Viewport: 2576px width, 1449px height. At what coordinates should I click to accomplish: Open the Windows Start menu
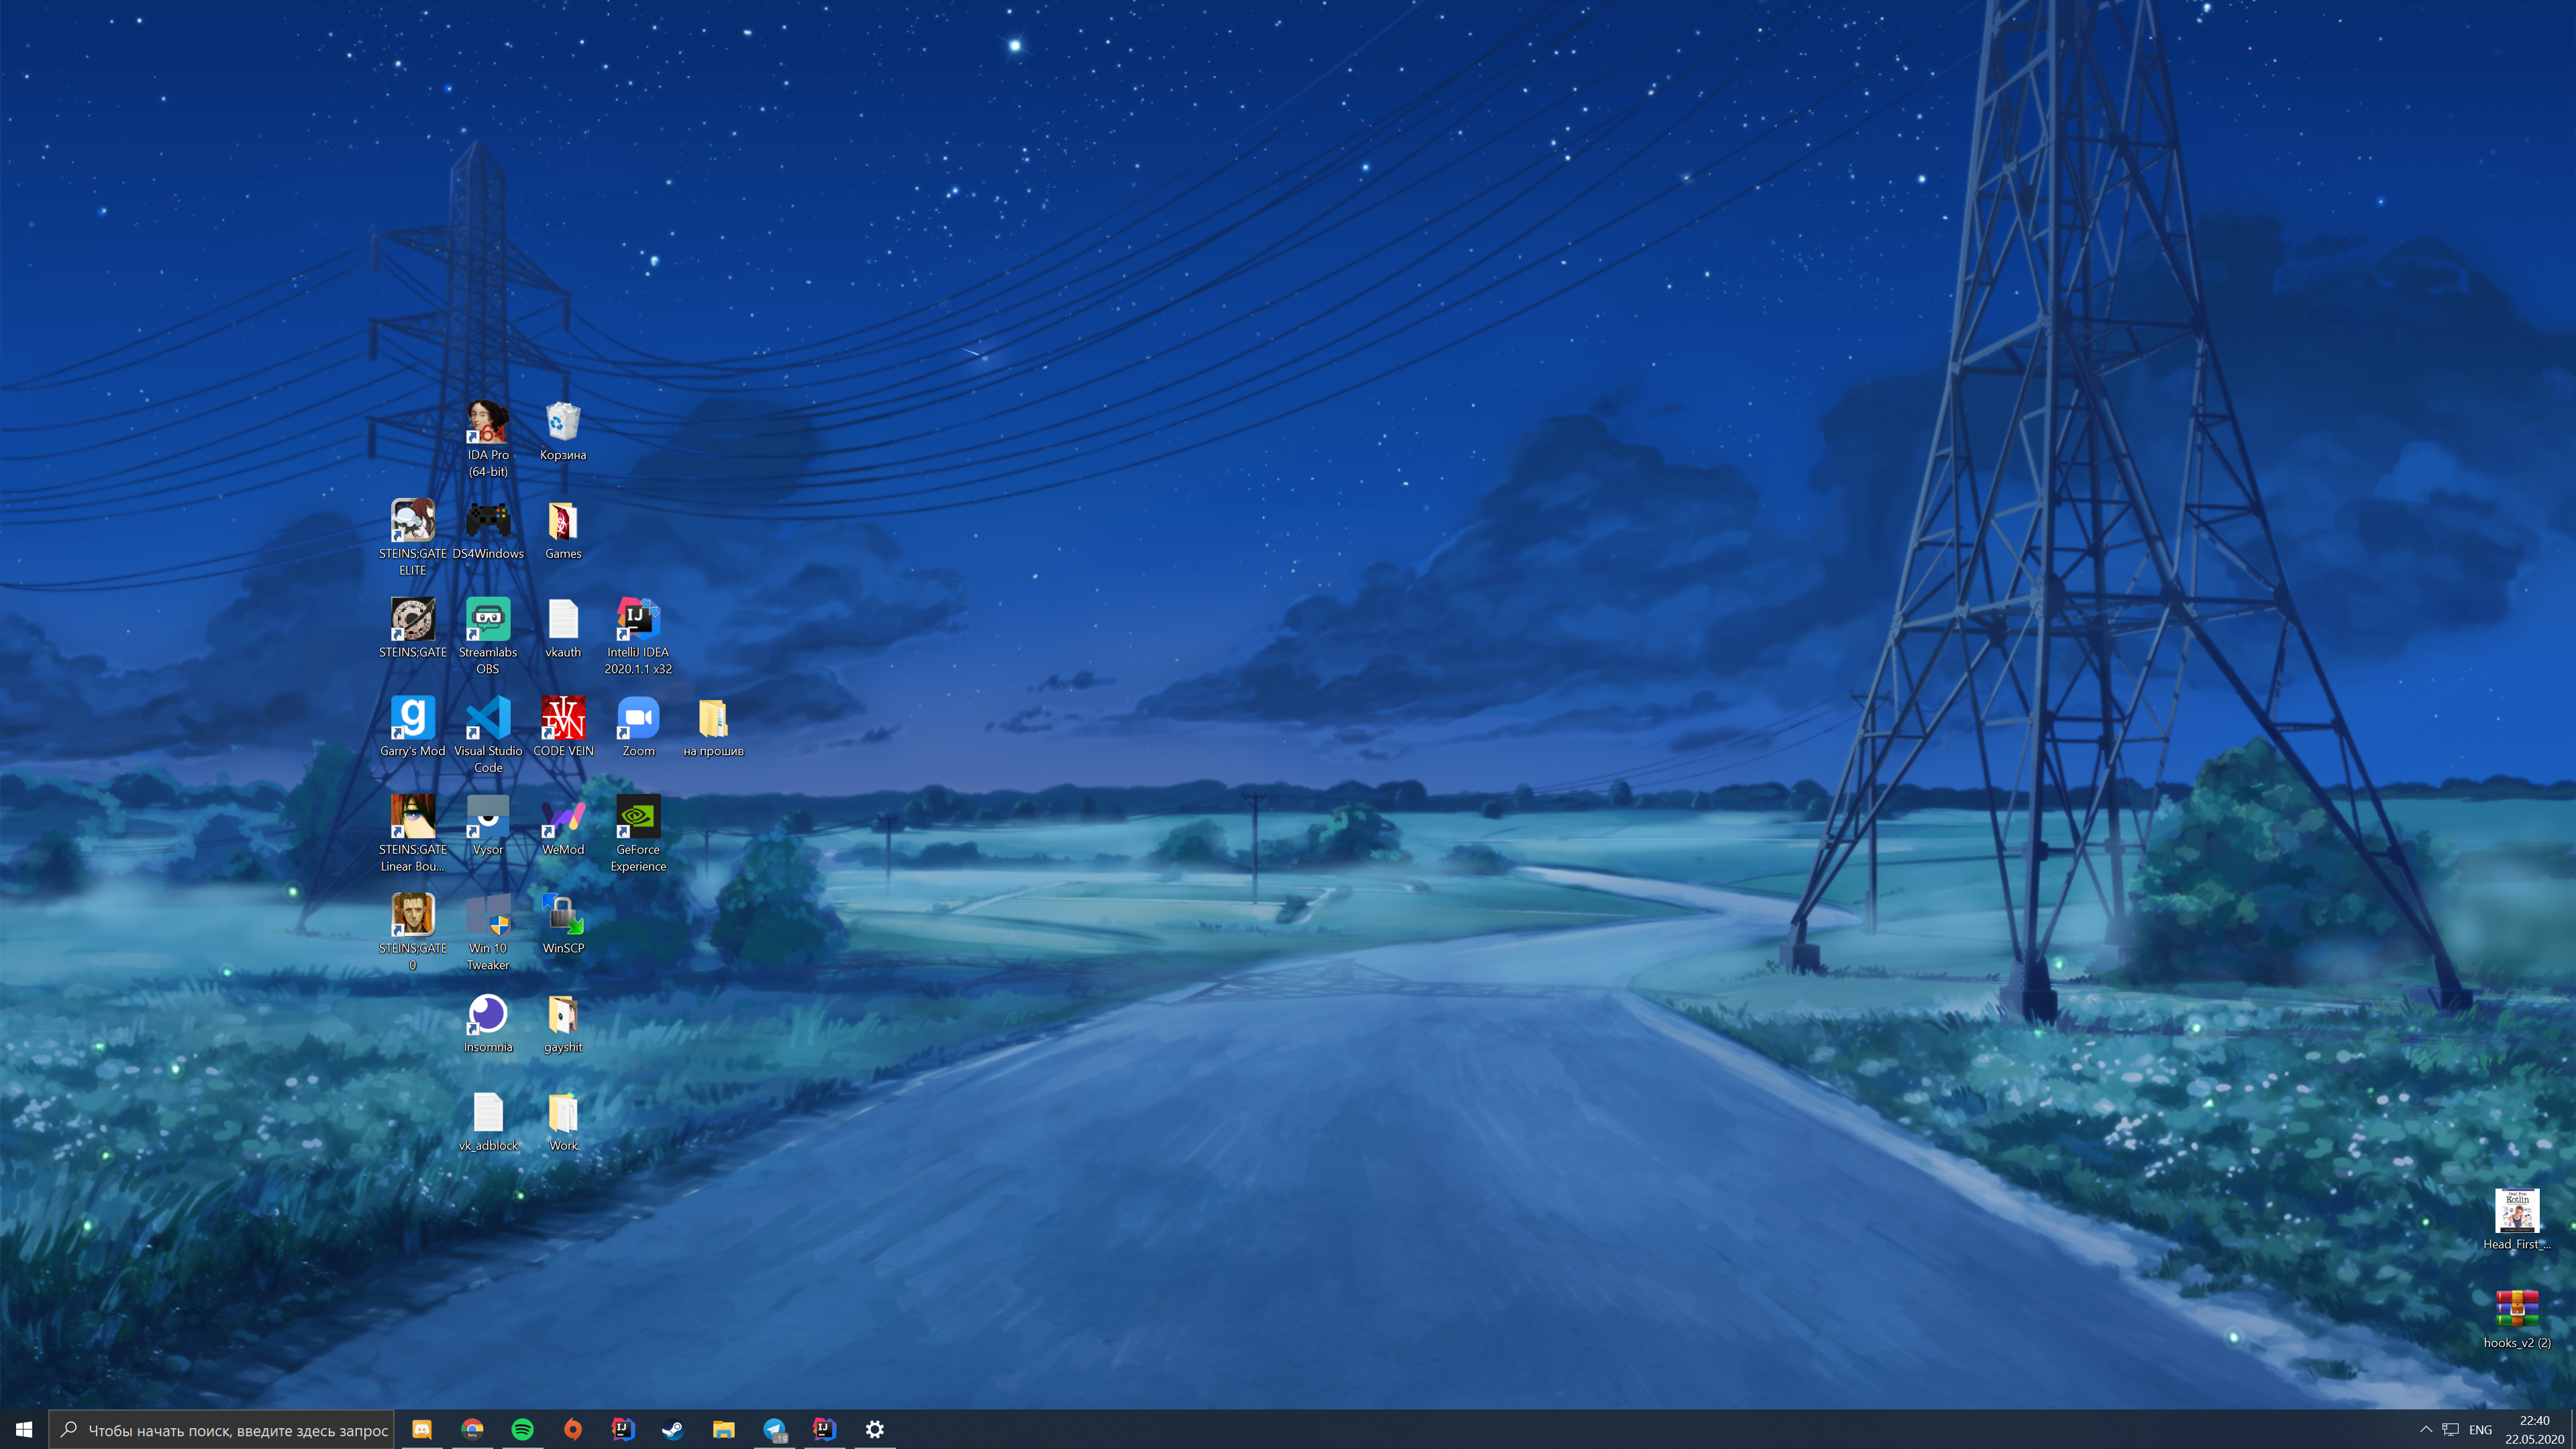(x=24, y=1429)
